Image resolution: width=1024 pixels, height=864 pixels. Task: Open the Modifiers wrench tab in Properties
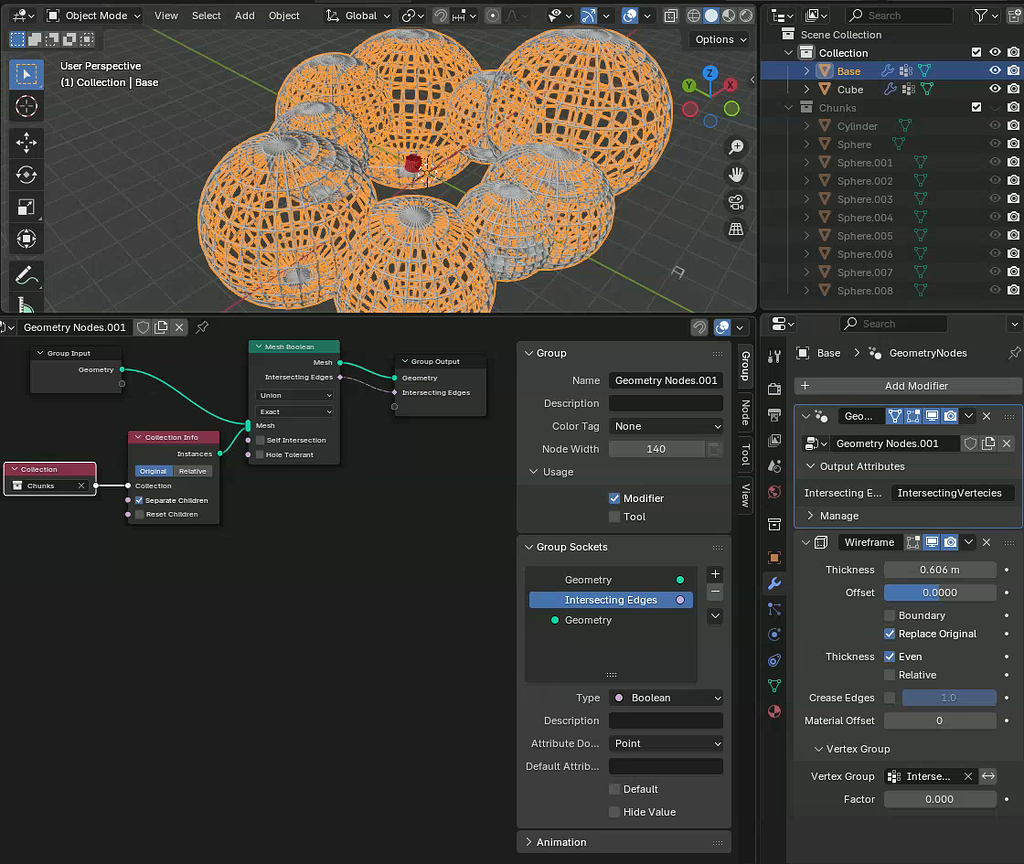pyautogui.click(x=775, y=583)
